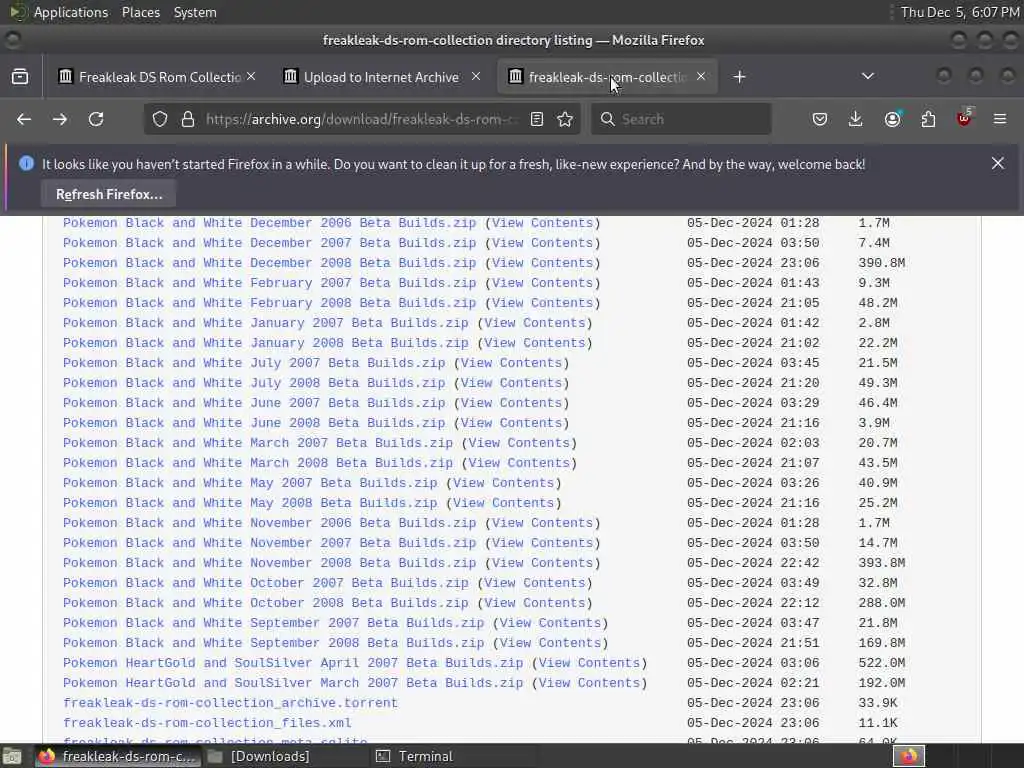The image size is (1024, 768).
Task: View Contents of January 2008 Beta Builds.zip
Action: [x=534, y=343]
